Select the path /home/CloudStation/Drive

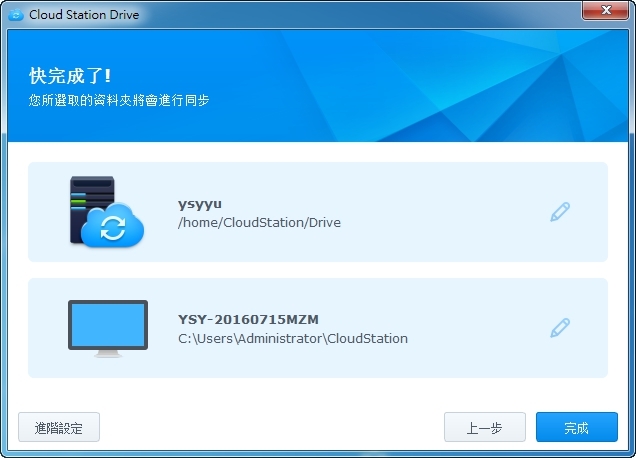(259, 223)
